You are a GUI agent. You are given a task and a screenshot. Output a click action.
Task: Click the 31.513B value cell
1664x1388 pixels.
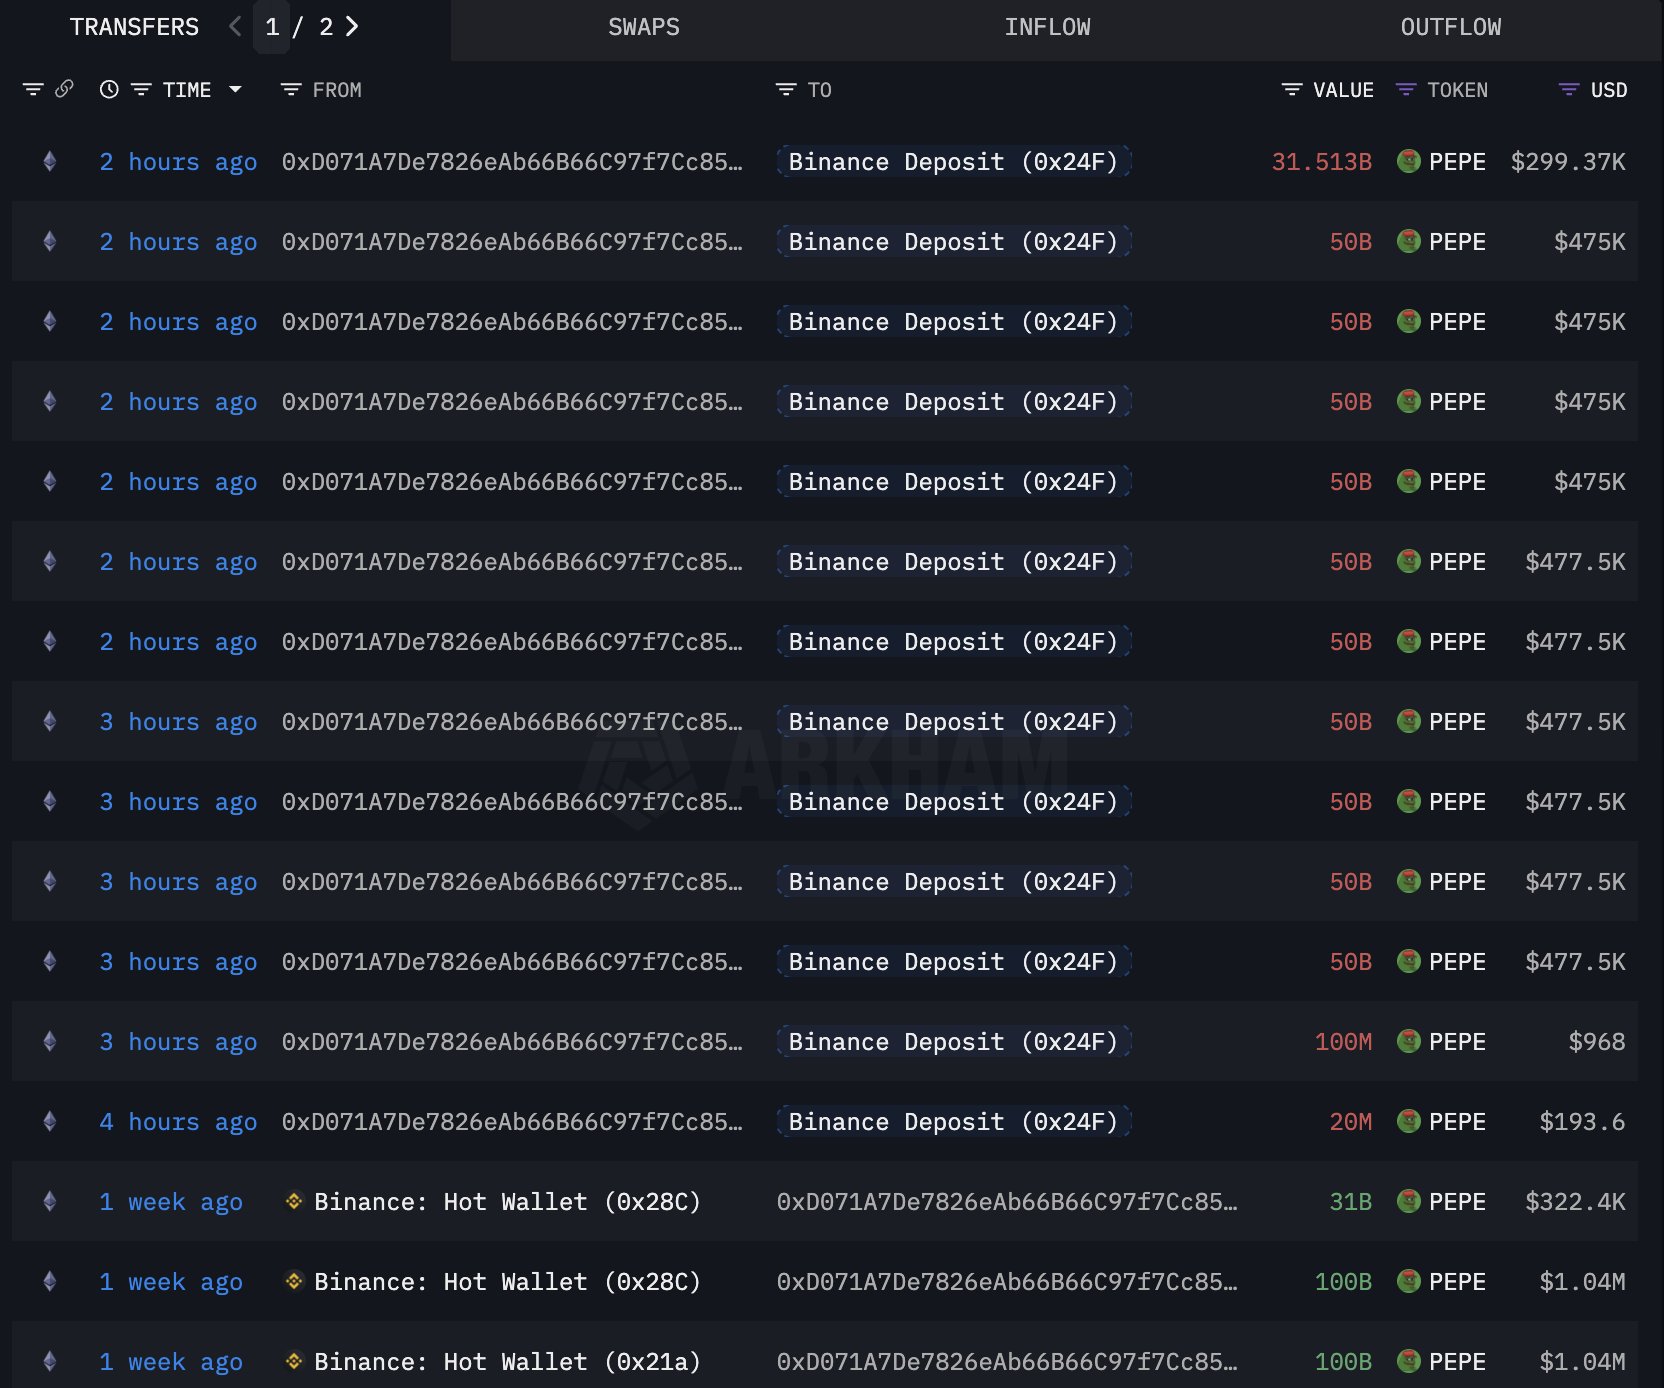pos(1321,162)
